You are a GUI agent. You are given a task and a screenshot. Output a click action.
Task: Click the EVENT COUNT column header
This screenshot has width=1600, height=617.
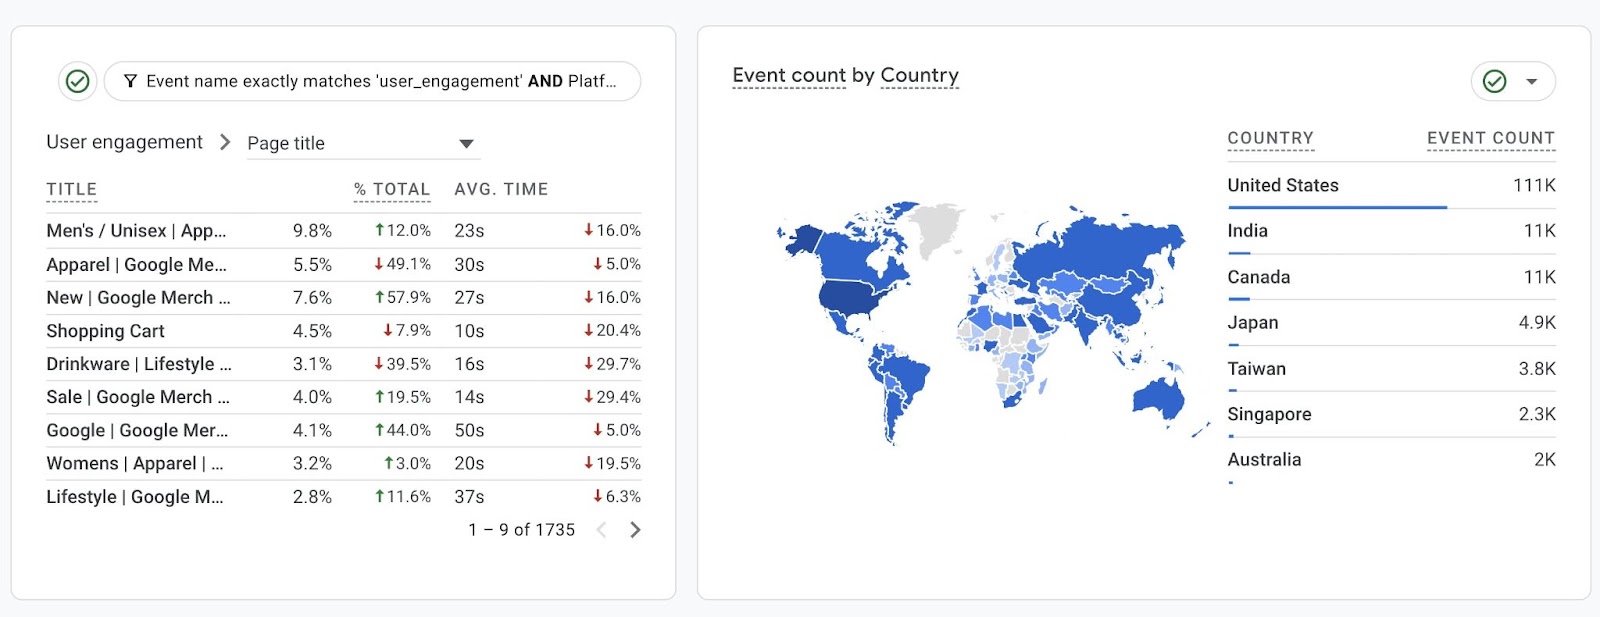pos(1490,138)
